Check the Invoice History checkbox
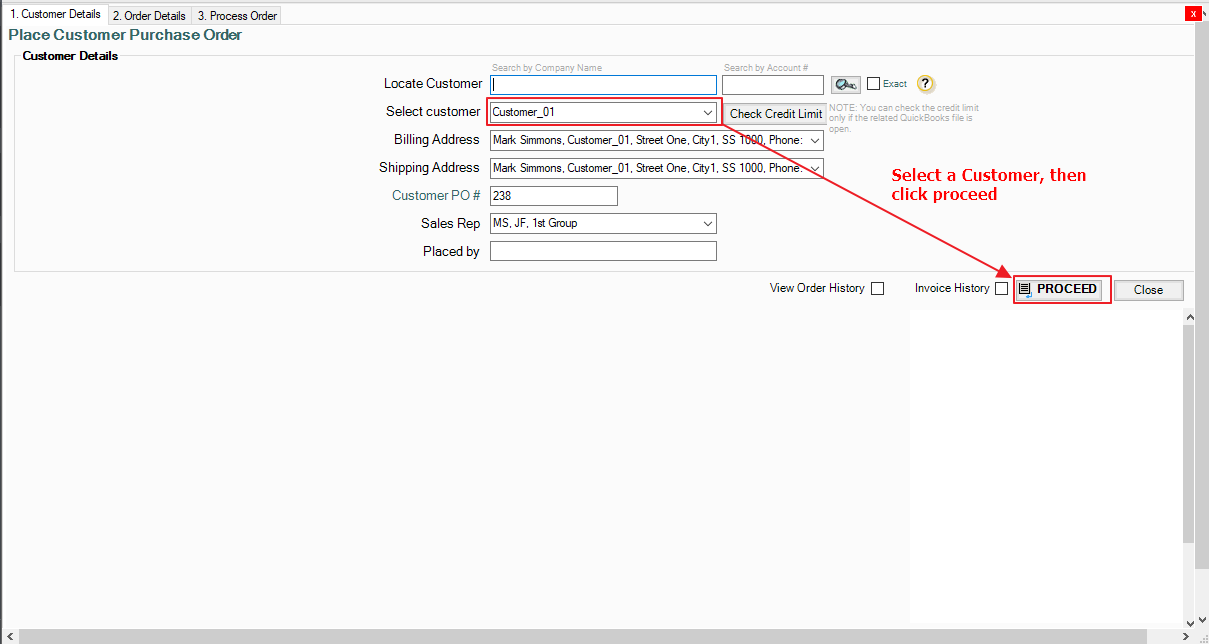The image size is (1209, 644). (1001, 289)
